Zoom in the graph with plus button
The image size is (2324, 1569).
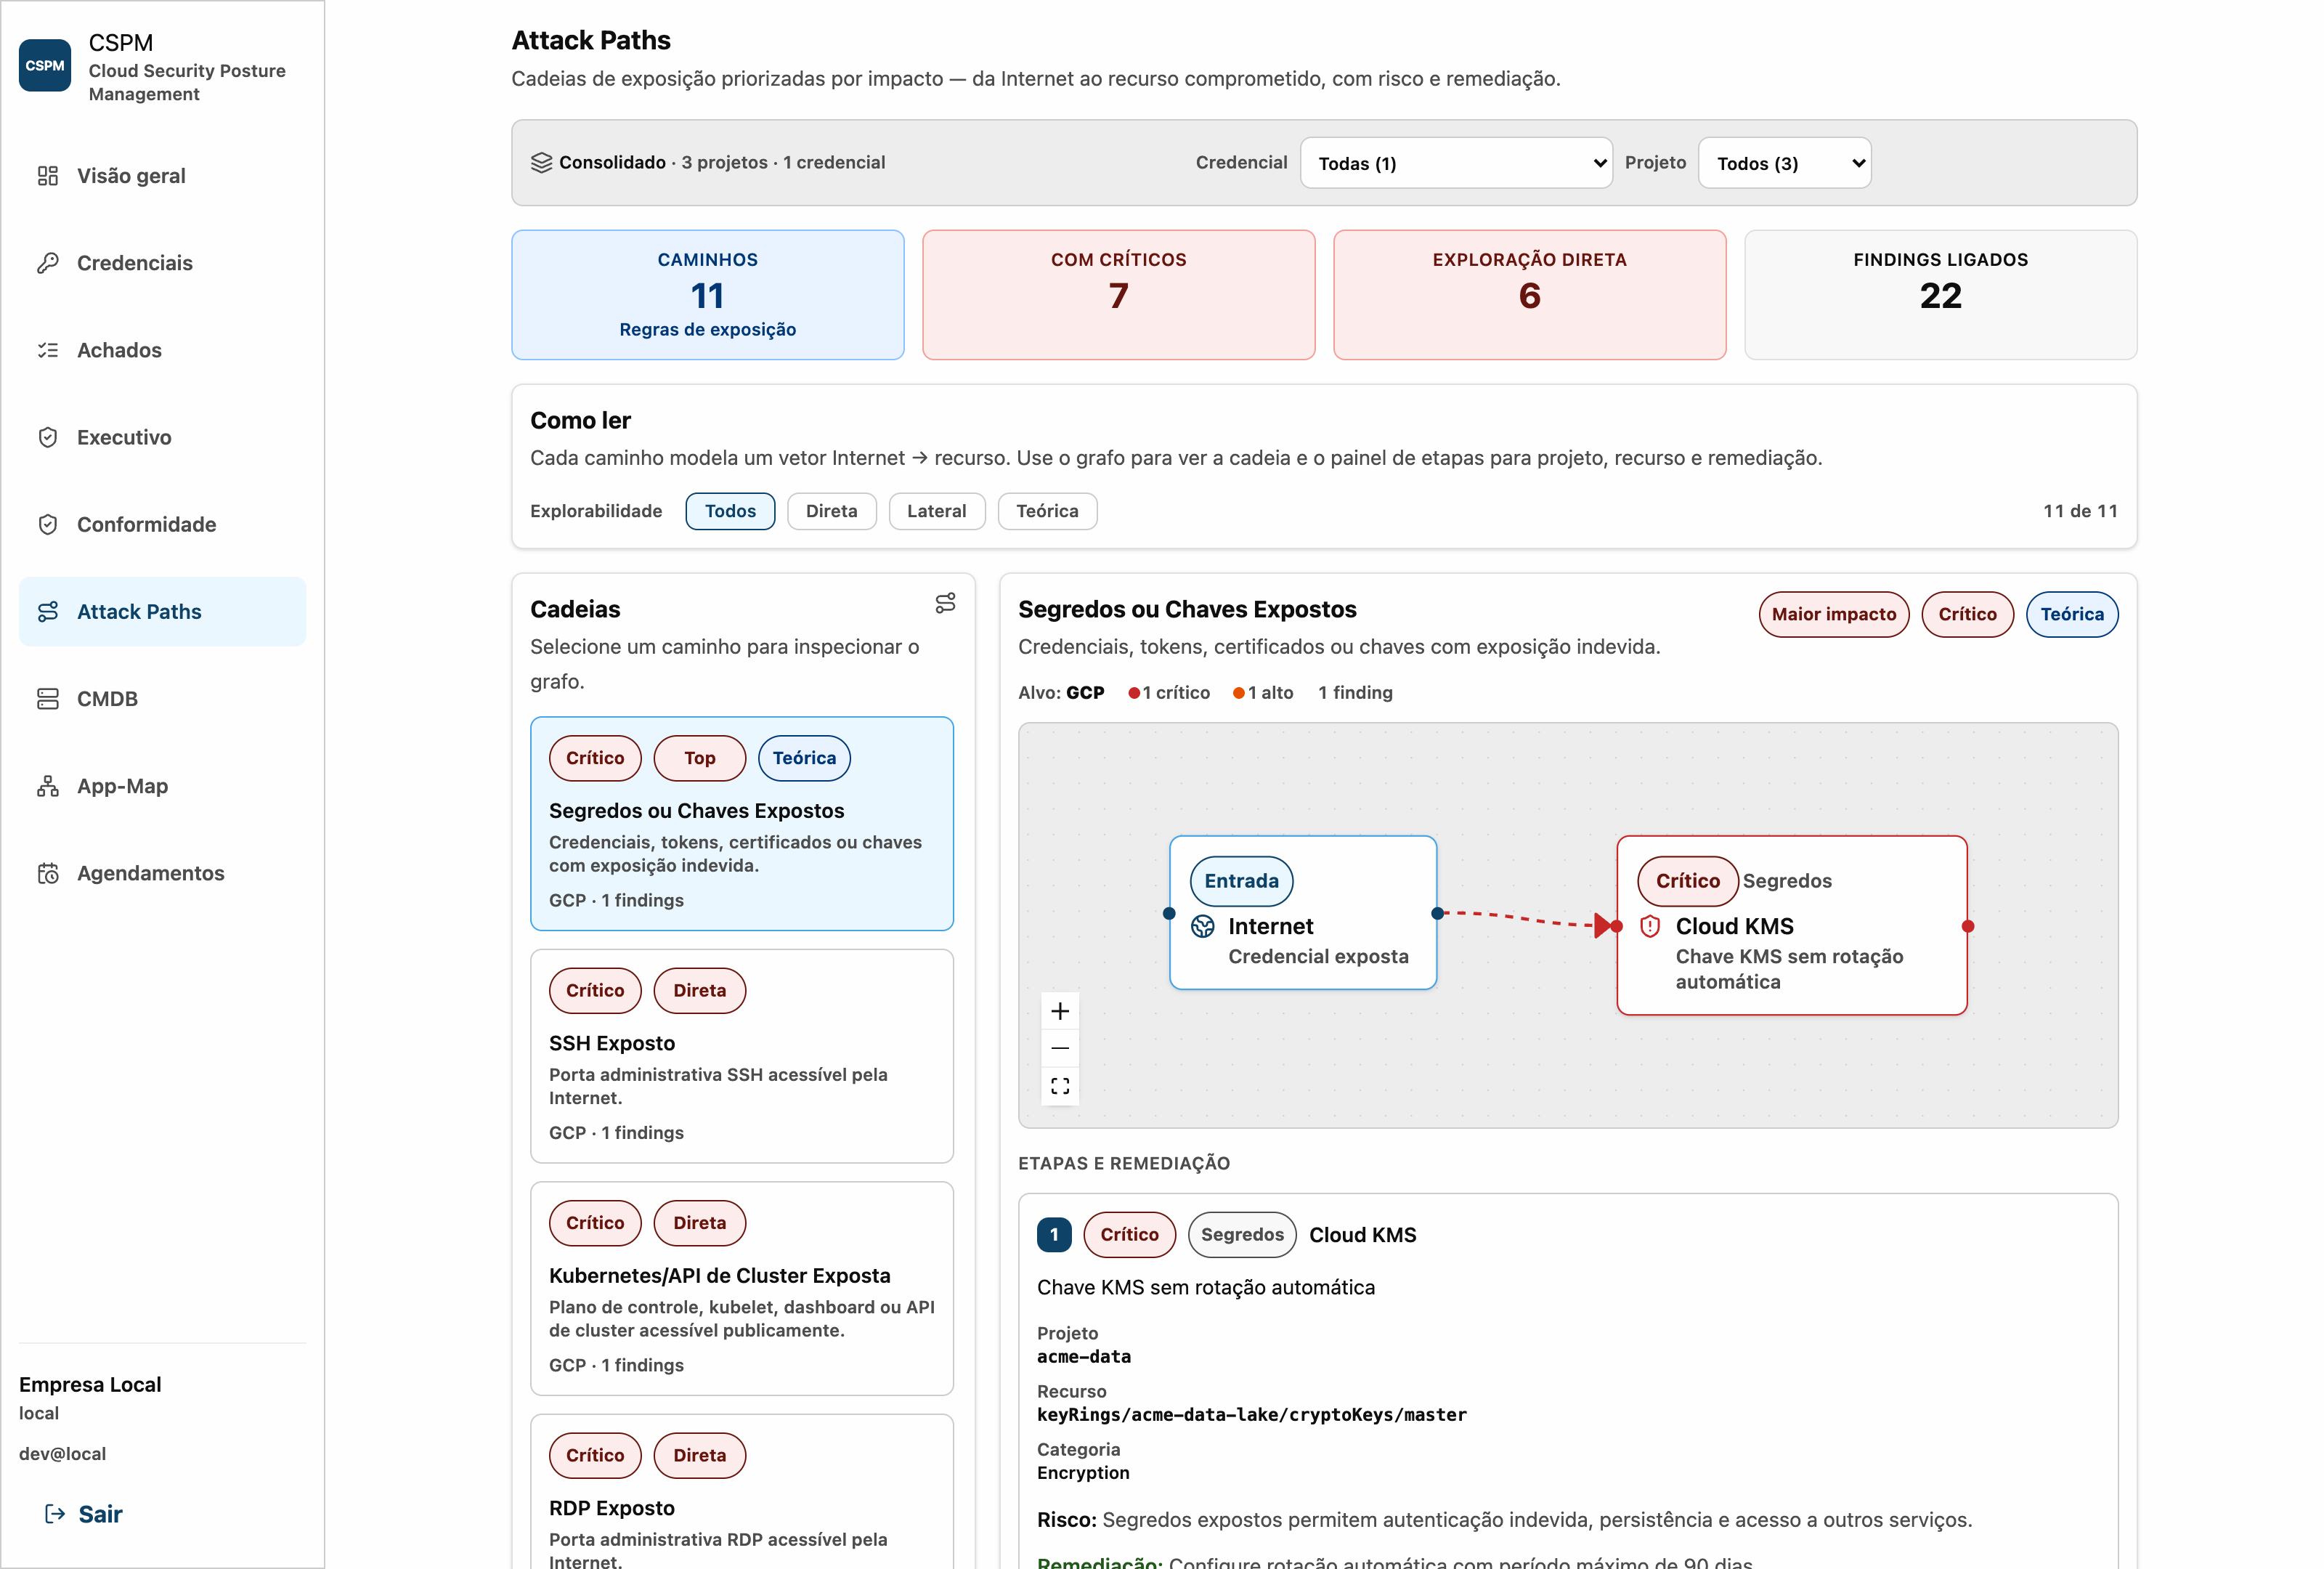coord(1060,1011)
